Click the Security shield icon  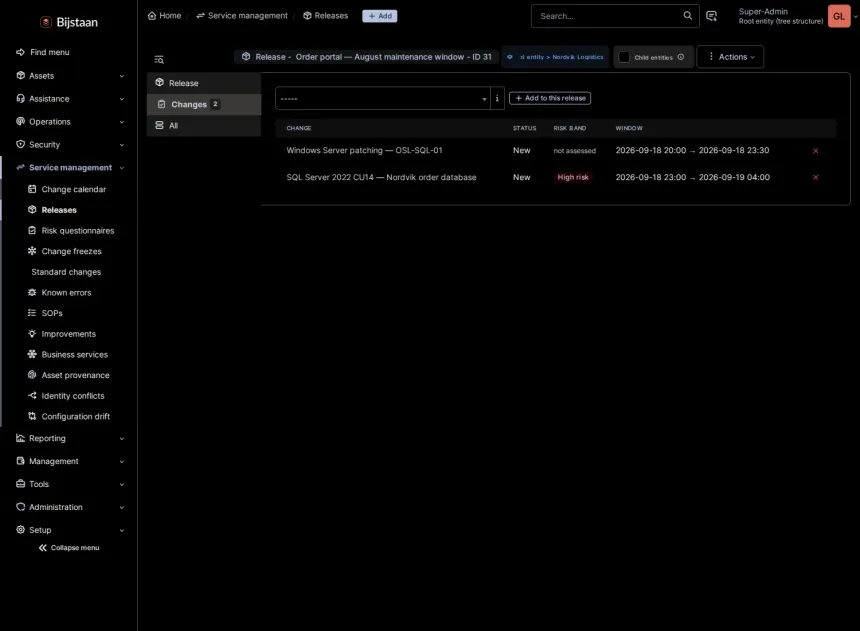20,144
